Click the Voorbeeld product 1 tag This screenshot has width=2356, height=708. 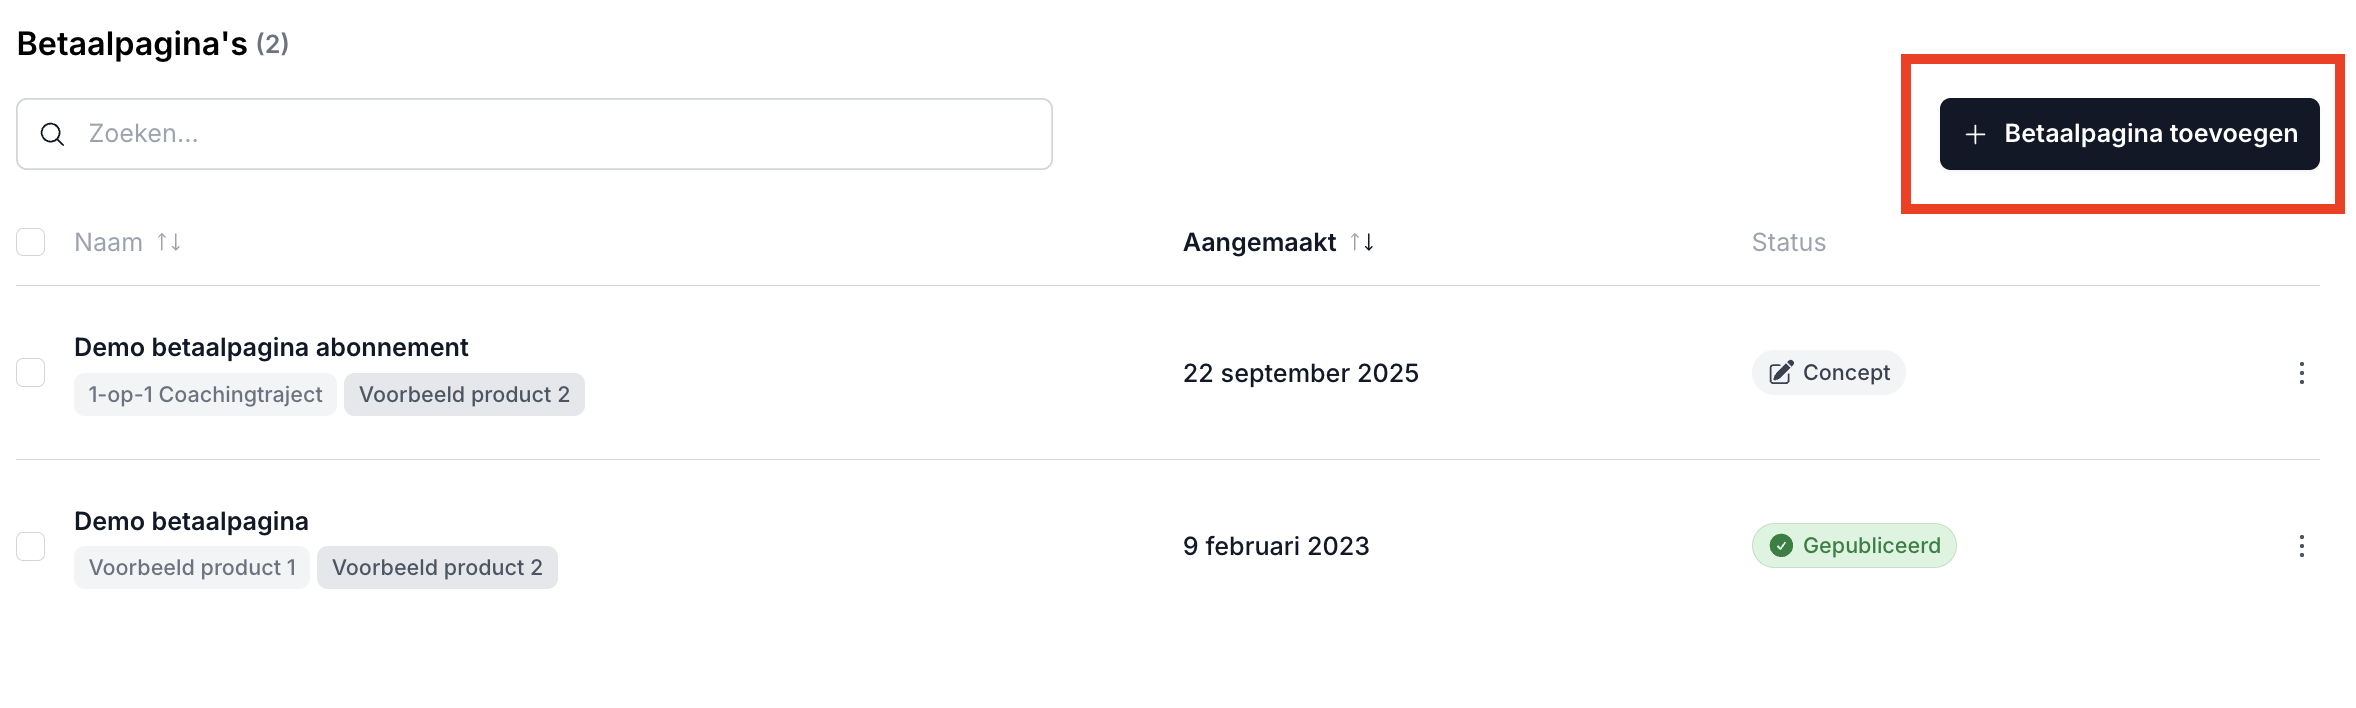[192, 568]
